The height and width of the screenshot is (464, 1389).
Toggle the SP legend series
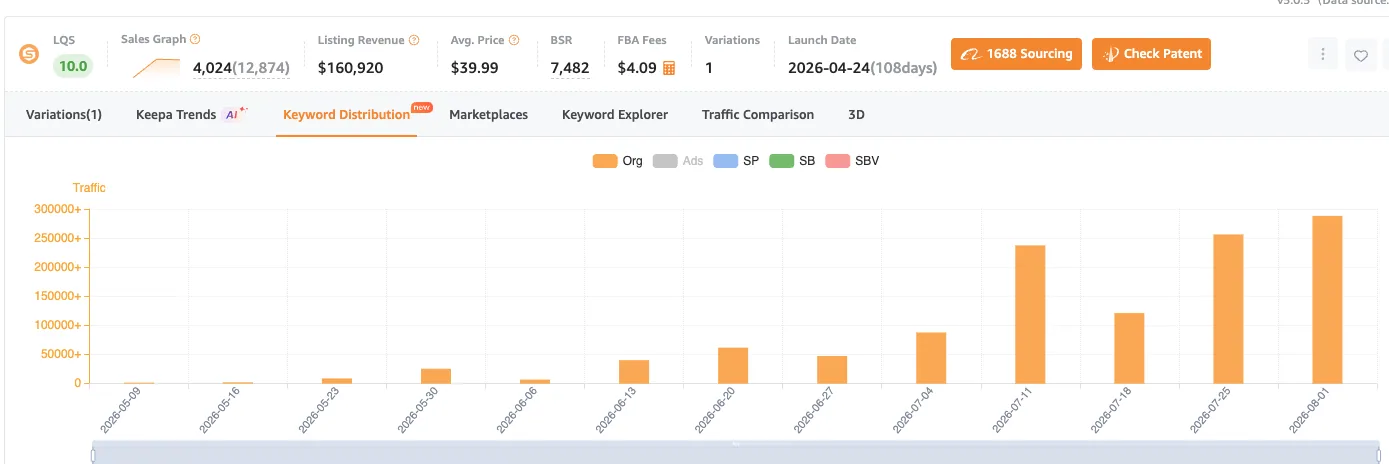[736, 160]
